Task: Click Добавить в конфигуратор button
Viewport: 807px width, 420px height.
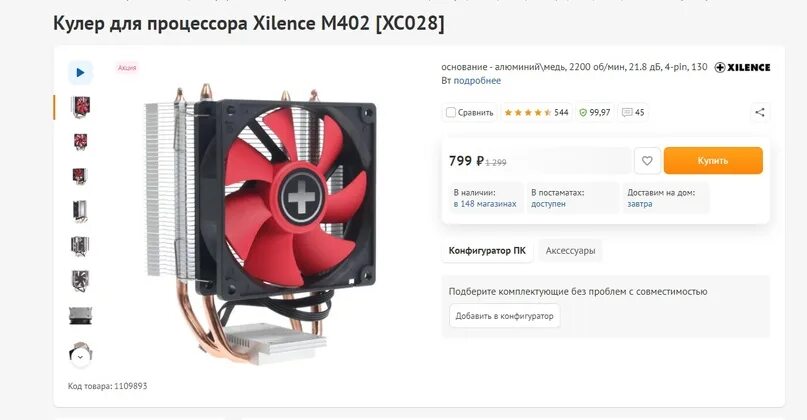Action: point(504,316)
